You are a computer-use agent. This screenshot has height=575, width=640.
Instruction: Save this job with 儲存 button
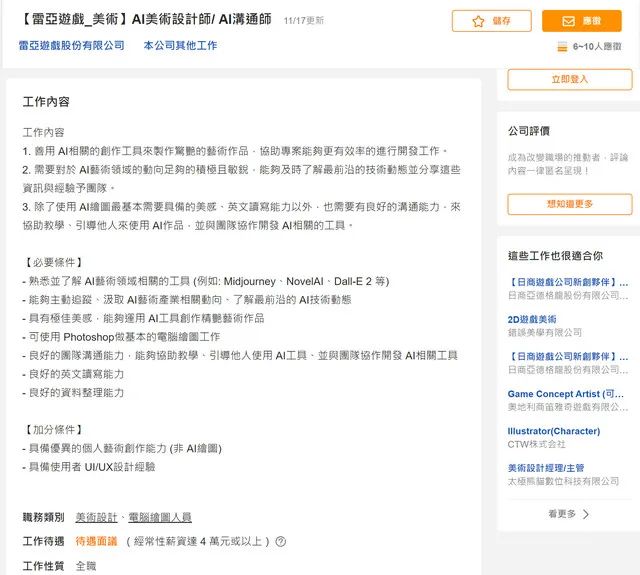(491, 21)
